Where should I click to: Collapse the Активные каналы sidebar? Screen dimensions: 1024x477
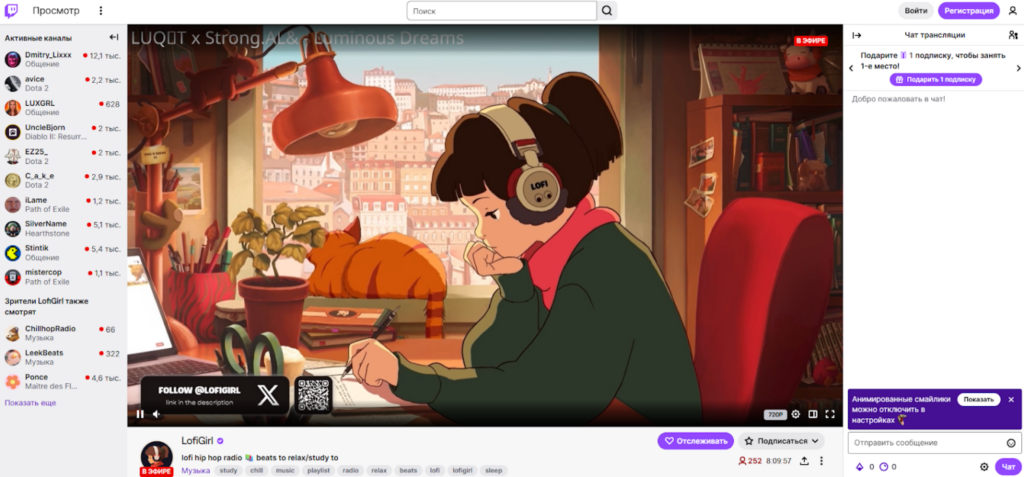click(114, 37)
